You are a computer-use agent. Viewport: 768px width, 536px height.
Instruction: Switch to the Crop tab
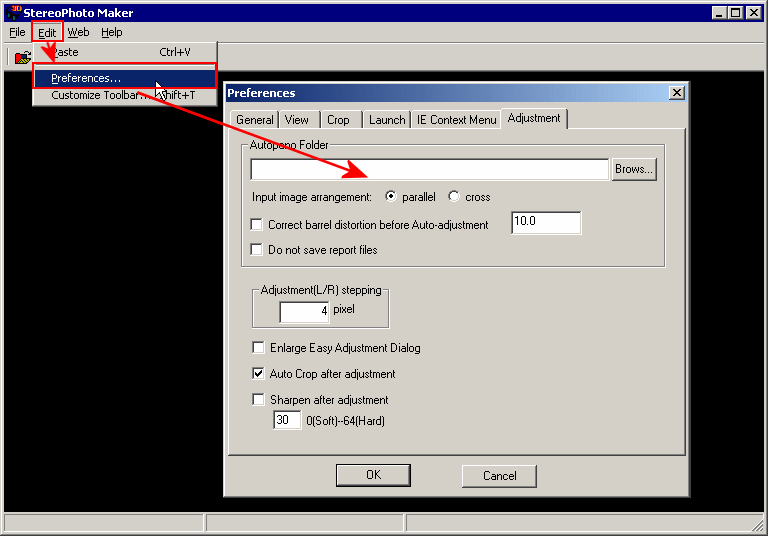point(338,120)
